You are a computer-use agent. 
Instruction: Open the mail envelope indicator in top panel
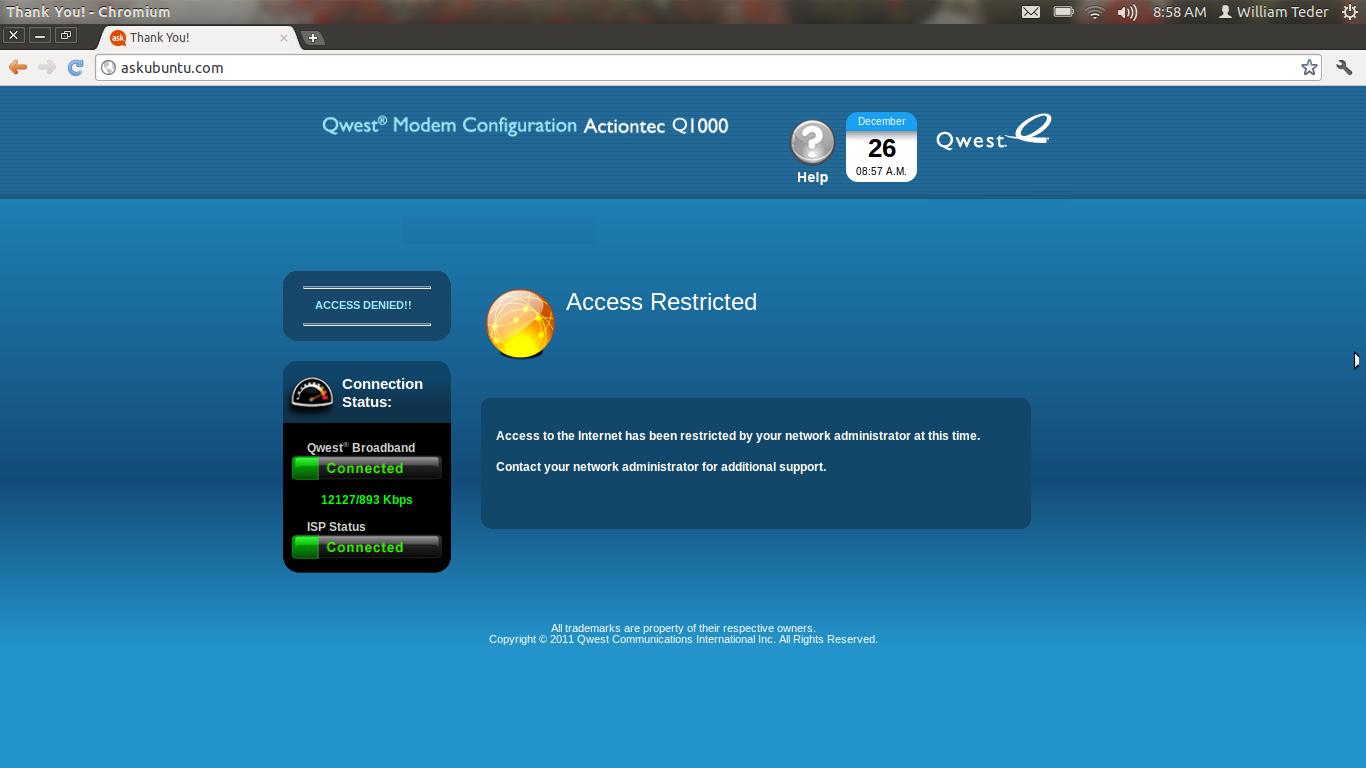coord(1031,12)
